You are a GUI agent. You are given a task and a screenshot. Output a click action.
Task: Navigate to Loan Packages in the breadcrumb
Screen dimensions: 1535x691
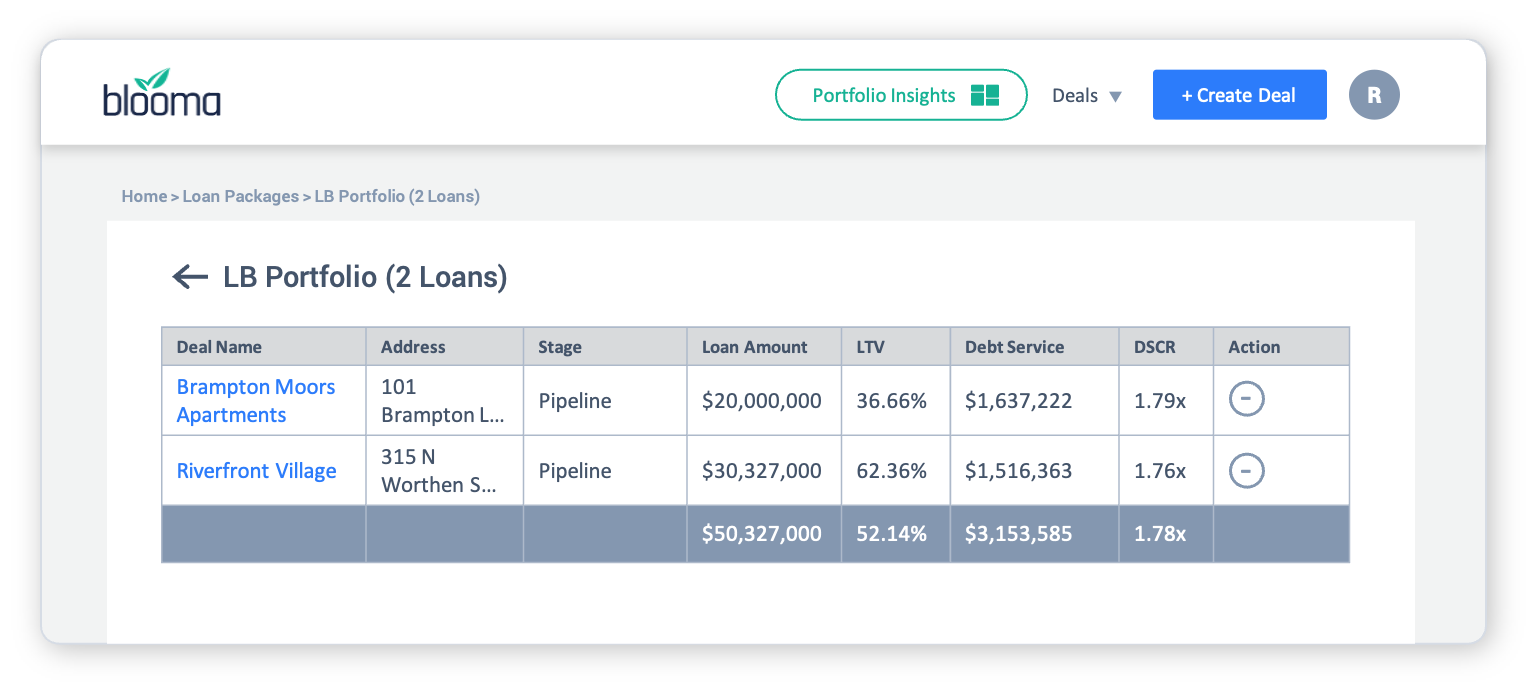coord(241,196)
